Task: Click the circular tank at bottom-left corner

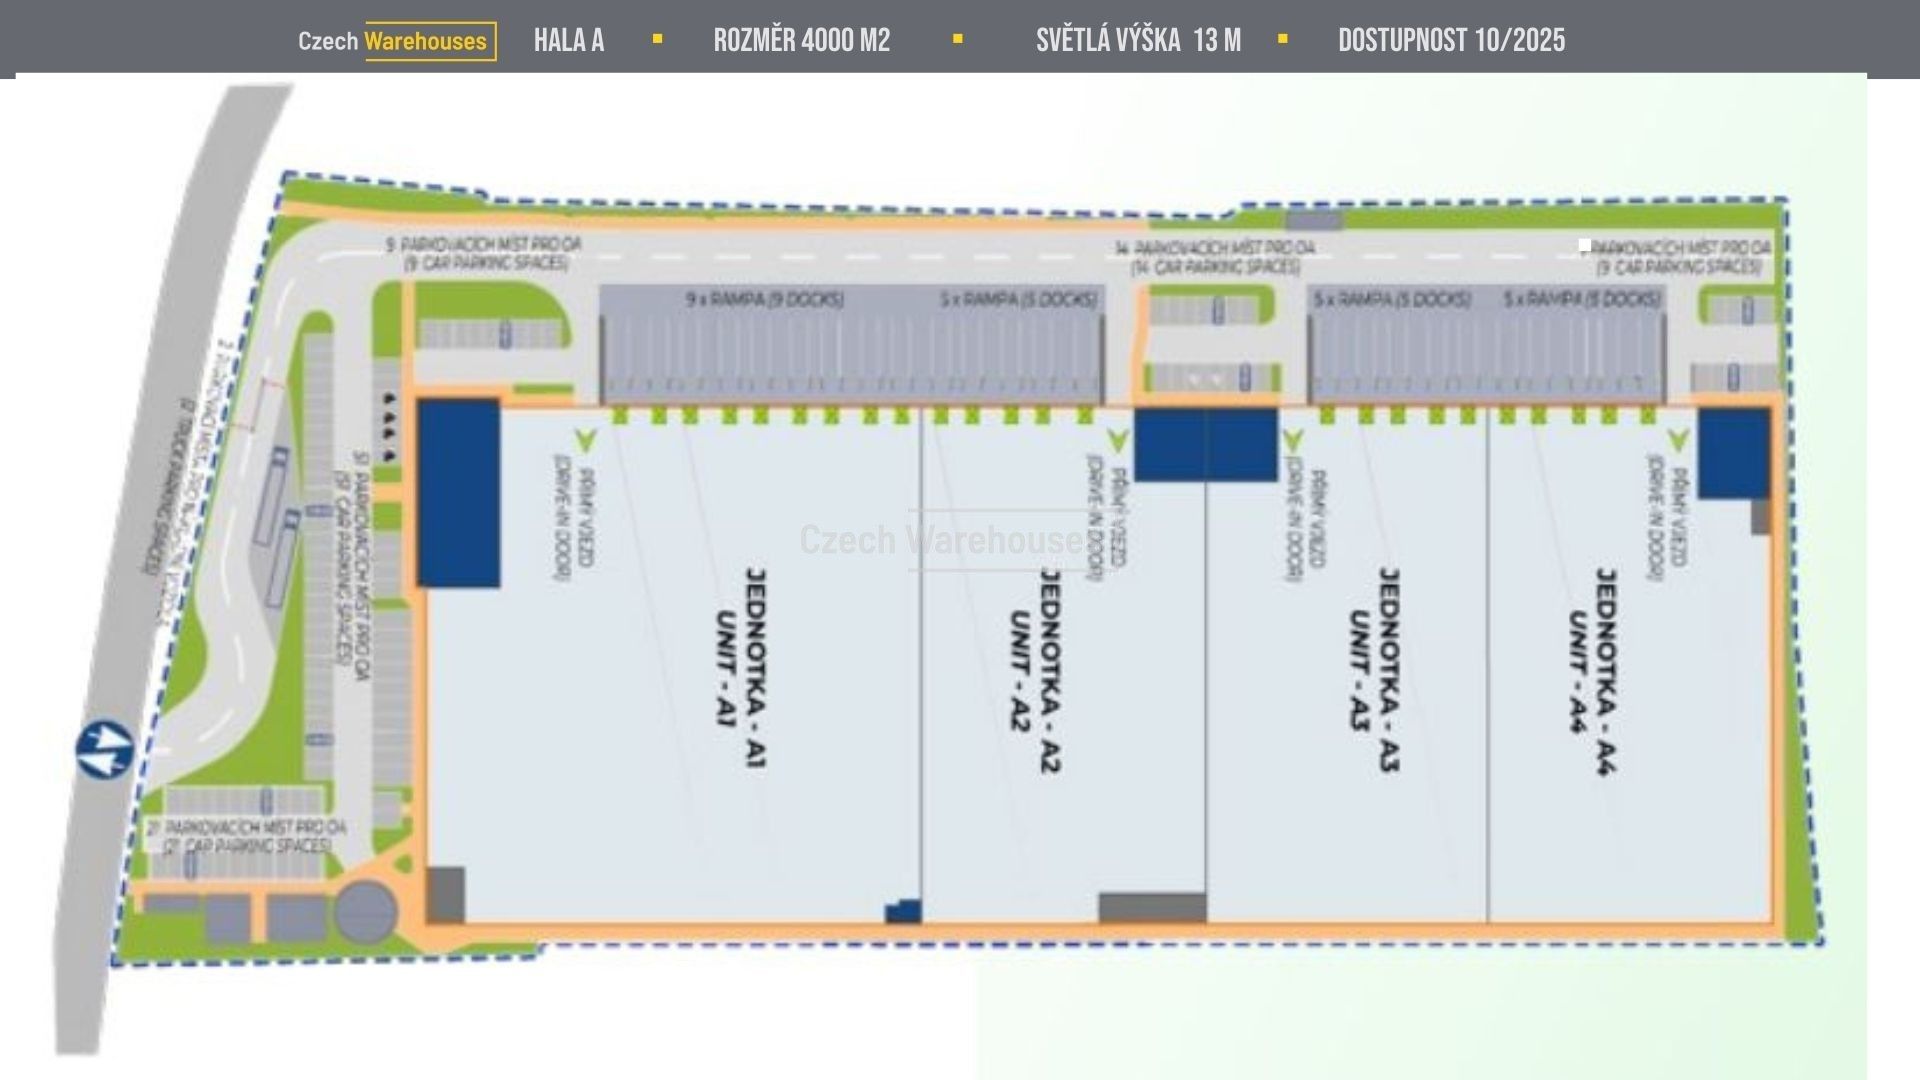Action: (365, 911)
